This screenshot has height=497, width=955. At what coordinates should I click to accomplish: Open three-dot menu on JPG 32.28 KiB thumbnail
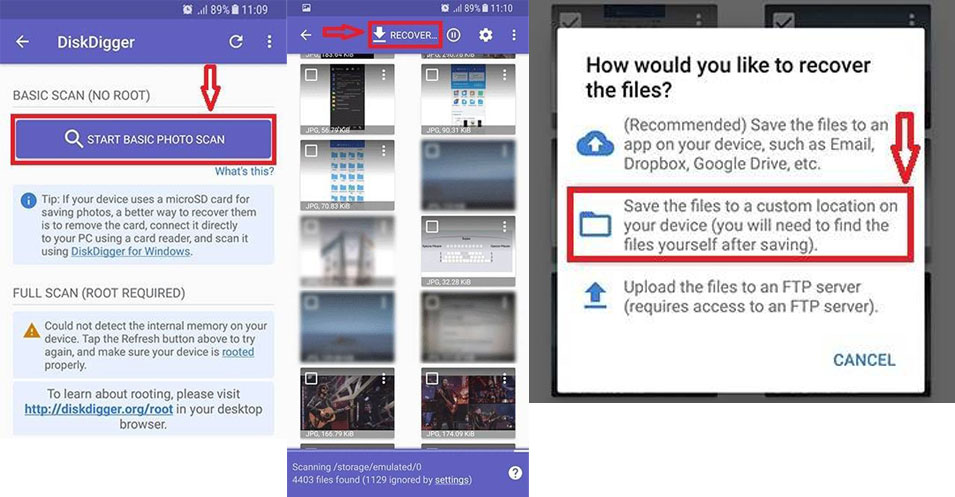coord(504,227)
